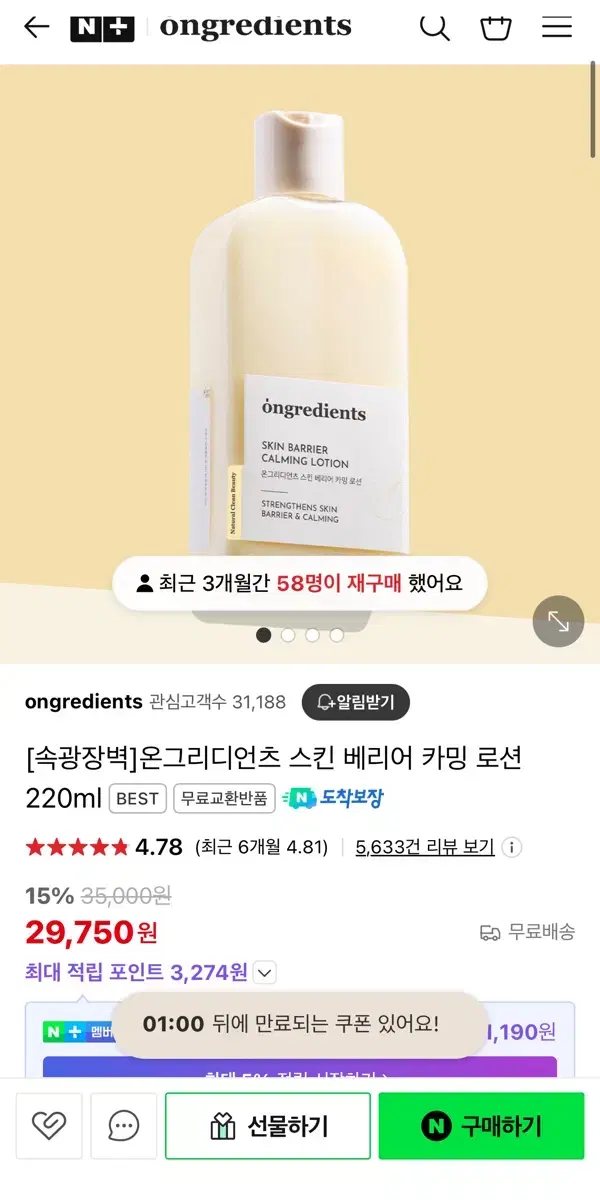Toggle 알림받기 notification button
The width and height of the screenshot is (600, 1200).
[x=356, y=702]
